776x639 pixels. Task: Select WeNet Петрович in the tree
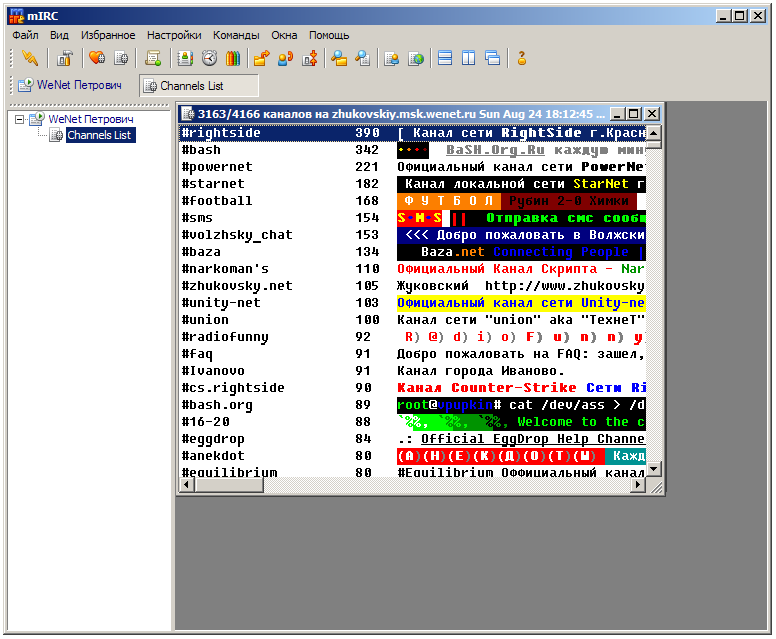(91, 119)
